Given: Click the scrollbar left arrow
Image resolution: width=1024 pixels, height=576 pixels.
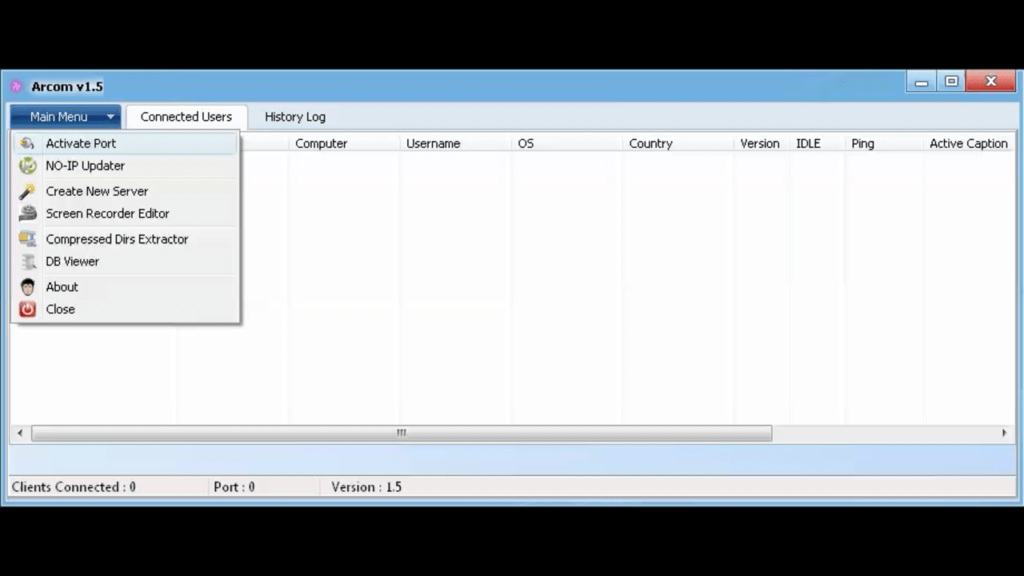Looking at the screenshot, I should [20, 433].
